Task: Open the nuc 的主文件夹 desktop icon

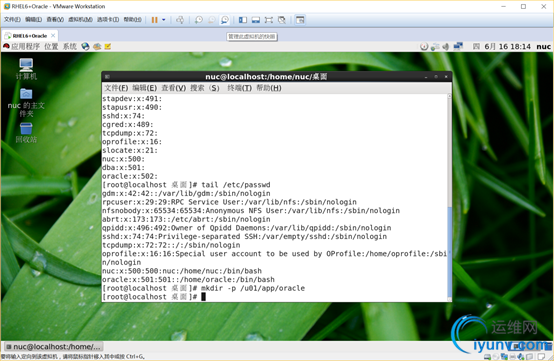Action: click(x=26, y=102)
